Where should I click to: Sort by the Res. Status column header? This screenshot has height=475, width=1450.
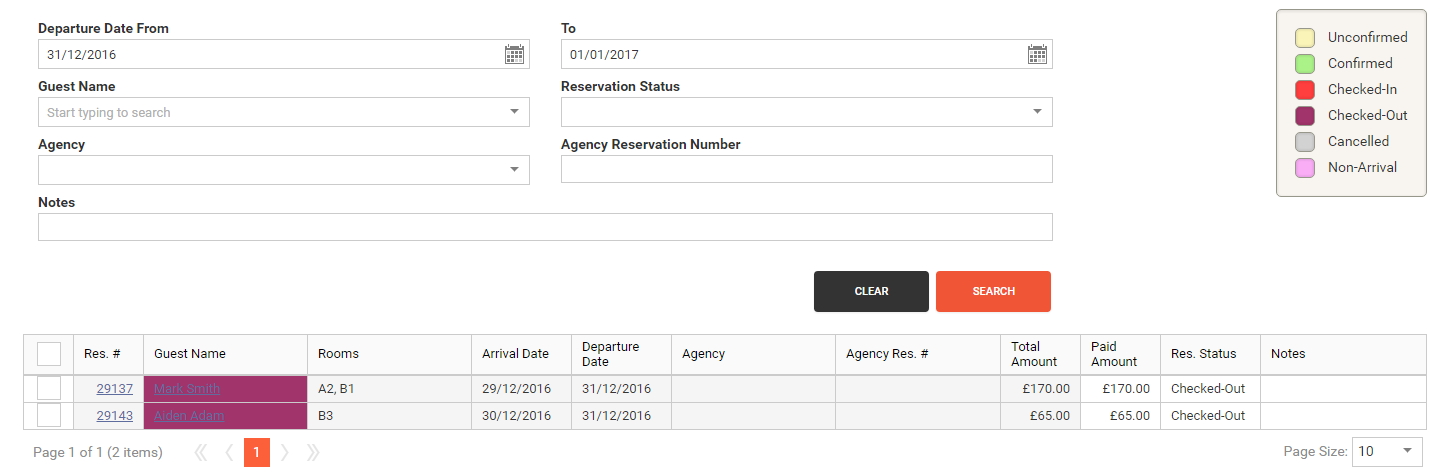1203,353
